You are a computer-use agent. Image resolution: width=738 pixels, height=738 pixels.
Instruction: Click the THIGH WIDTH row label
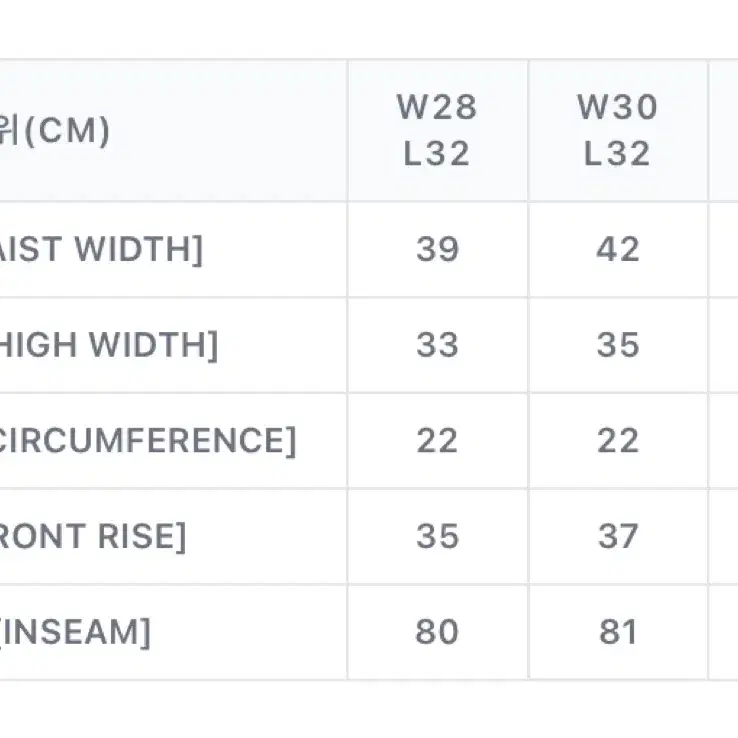(108, 345)
